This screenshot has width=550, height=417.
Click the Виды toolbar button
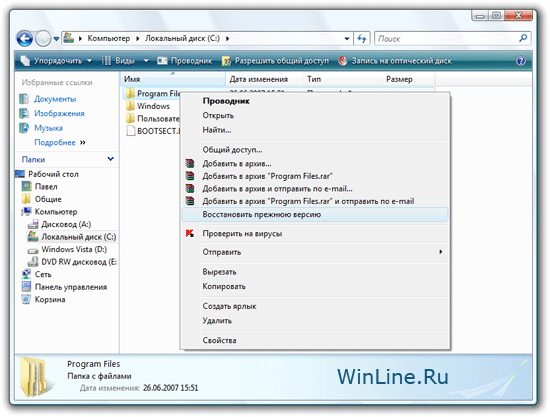pos(119,61)
